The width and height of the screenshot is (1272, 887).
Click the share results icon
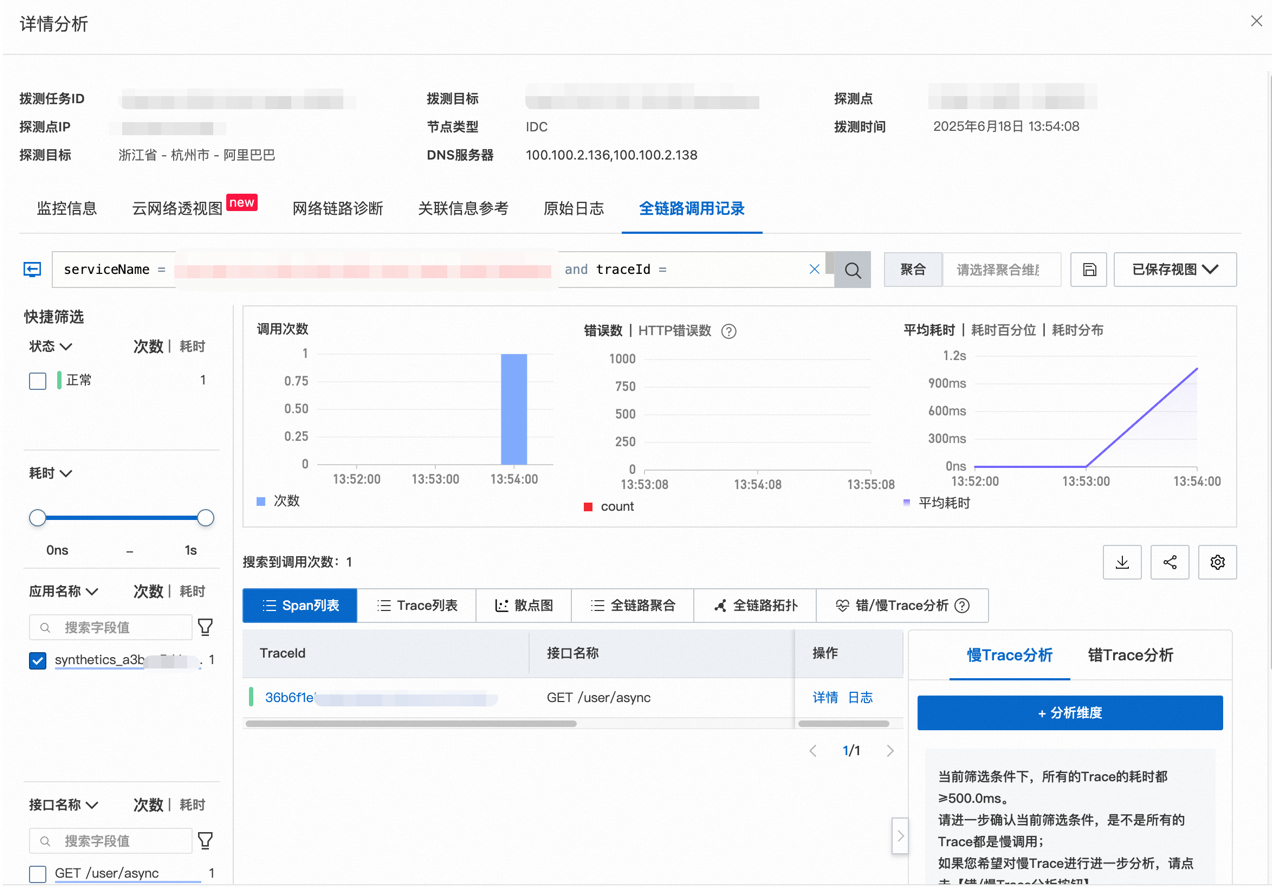pyautogui.click(x=1170, y=562)
